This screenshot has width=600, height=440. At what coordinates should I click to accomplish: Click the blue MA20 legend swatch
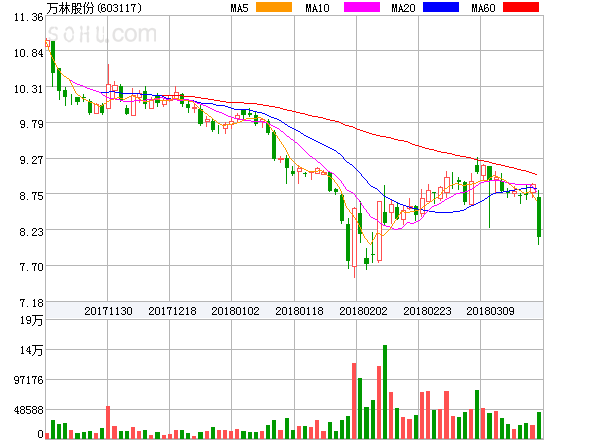coord(441,7)
